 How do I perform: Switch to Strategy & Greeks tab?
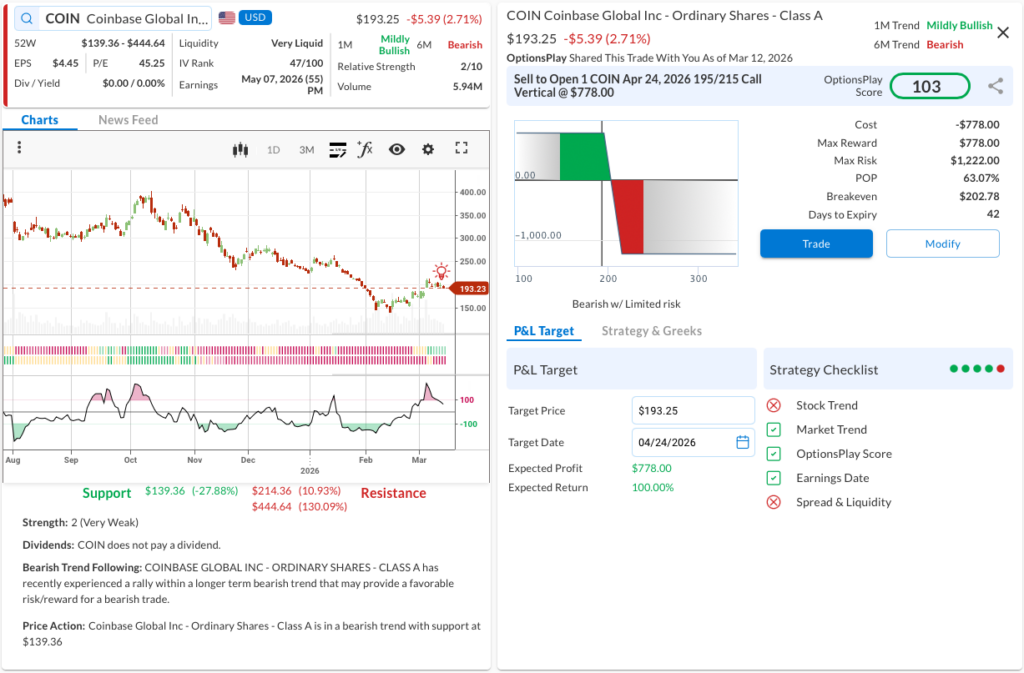coord(651,331)
